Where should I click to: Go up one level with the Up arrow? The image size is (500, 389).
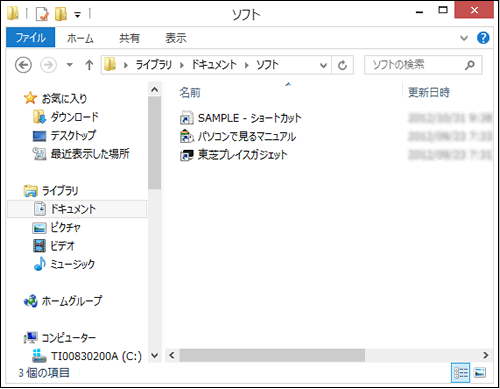(89, 65)
